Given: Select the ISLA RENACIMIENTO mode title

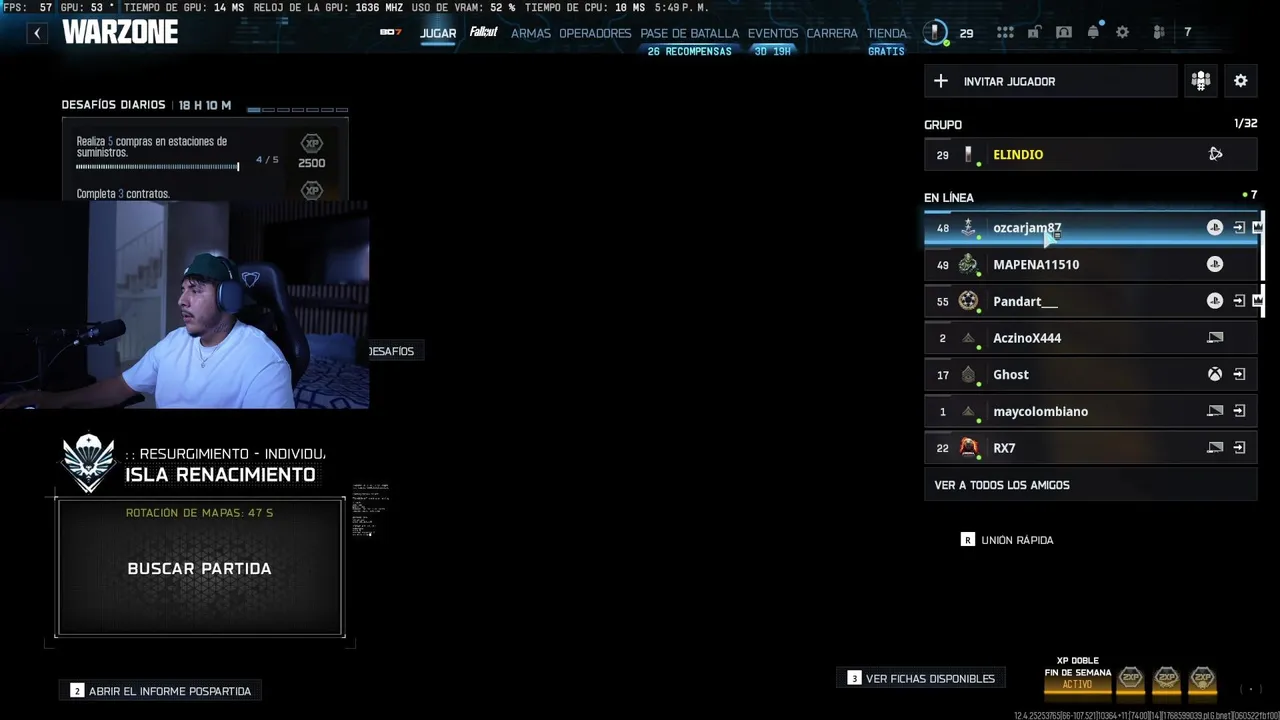Looking at the screenshot, I should coord(220,475).
